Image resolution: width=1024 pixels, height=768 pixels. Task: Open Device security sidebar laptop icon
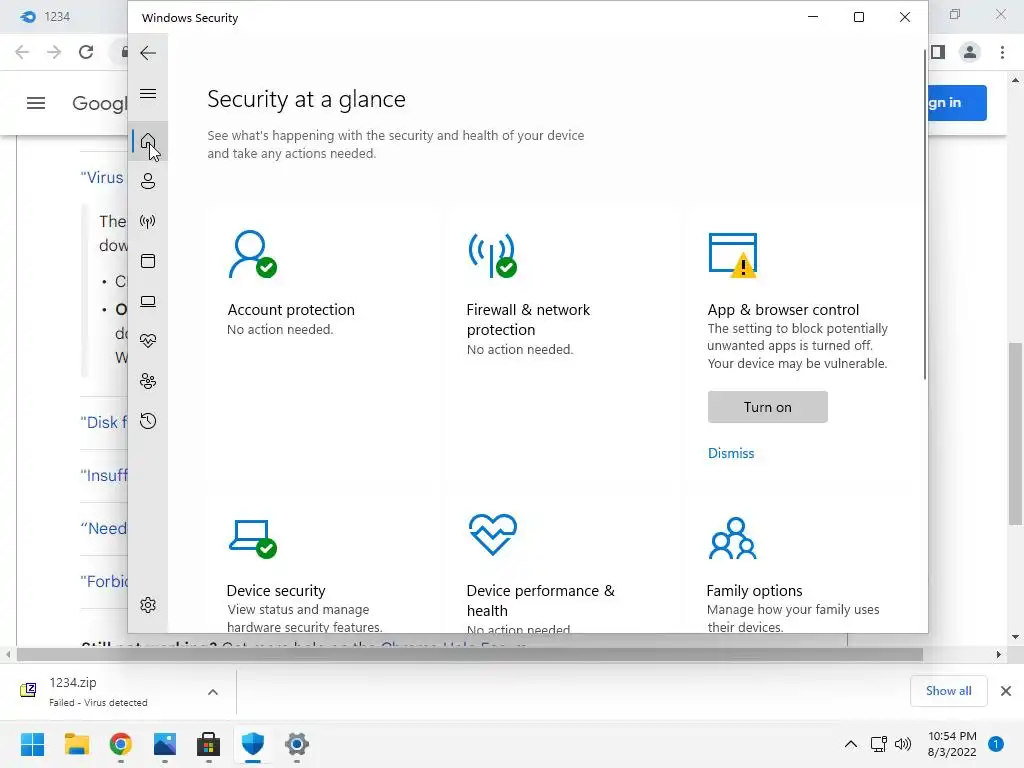[x=148, y=301]
